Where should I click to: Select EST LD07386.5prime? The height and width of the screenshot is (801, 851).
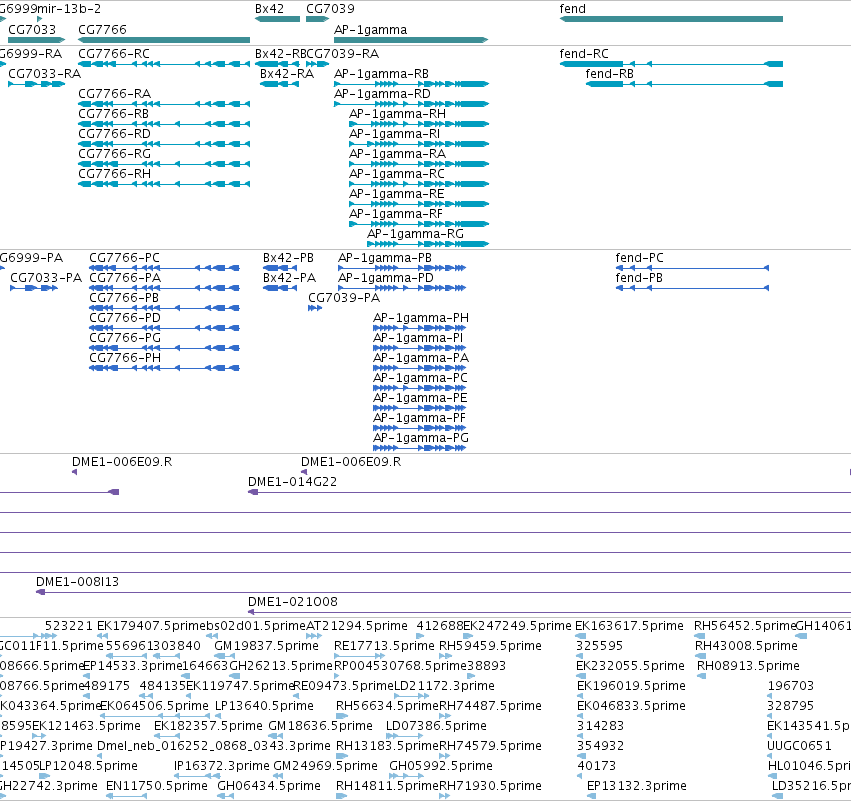click(x=436, y=725)
